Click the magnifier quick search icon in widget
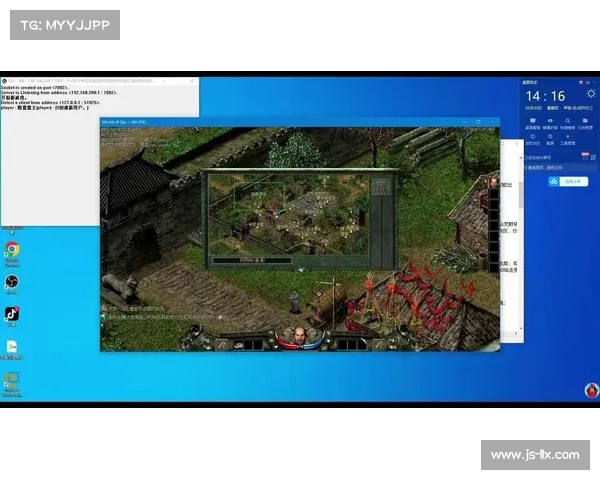The width and height of the screenshot is (600, 480). point(567,121)
